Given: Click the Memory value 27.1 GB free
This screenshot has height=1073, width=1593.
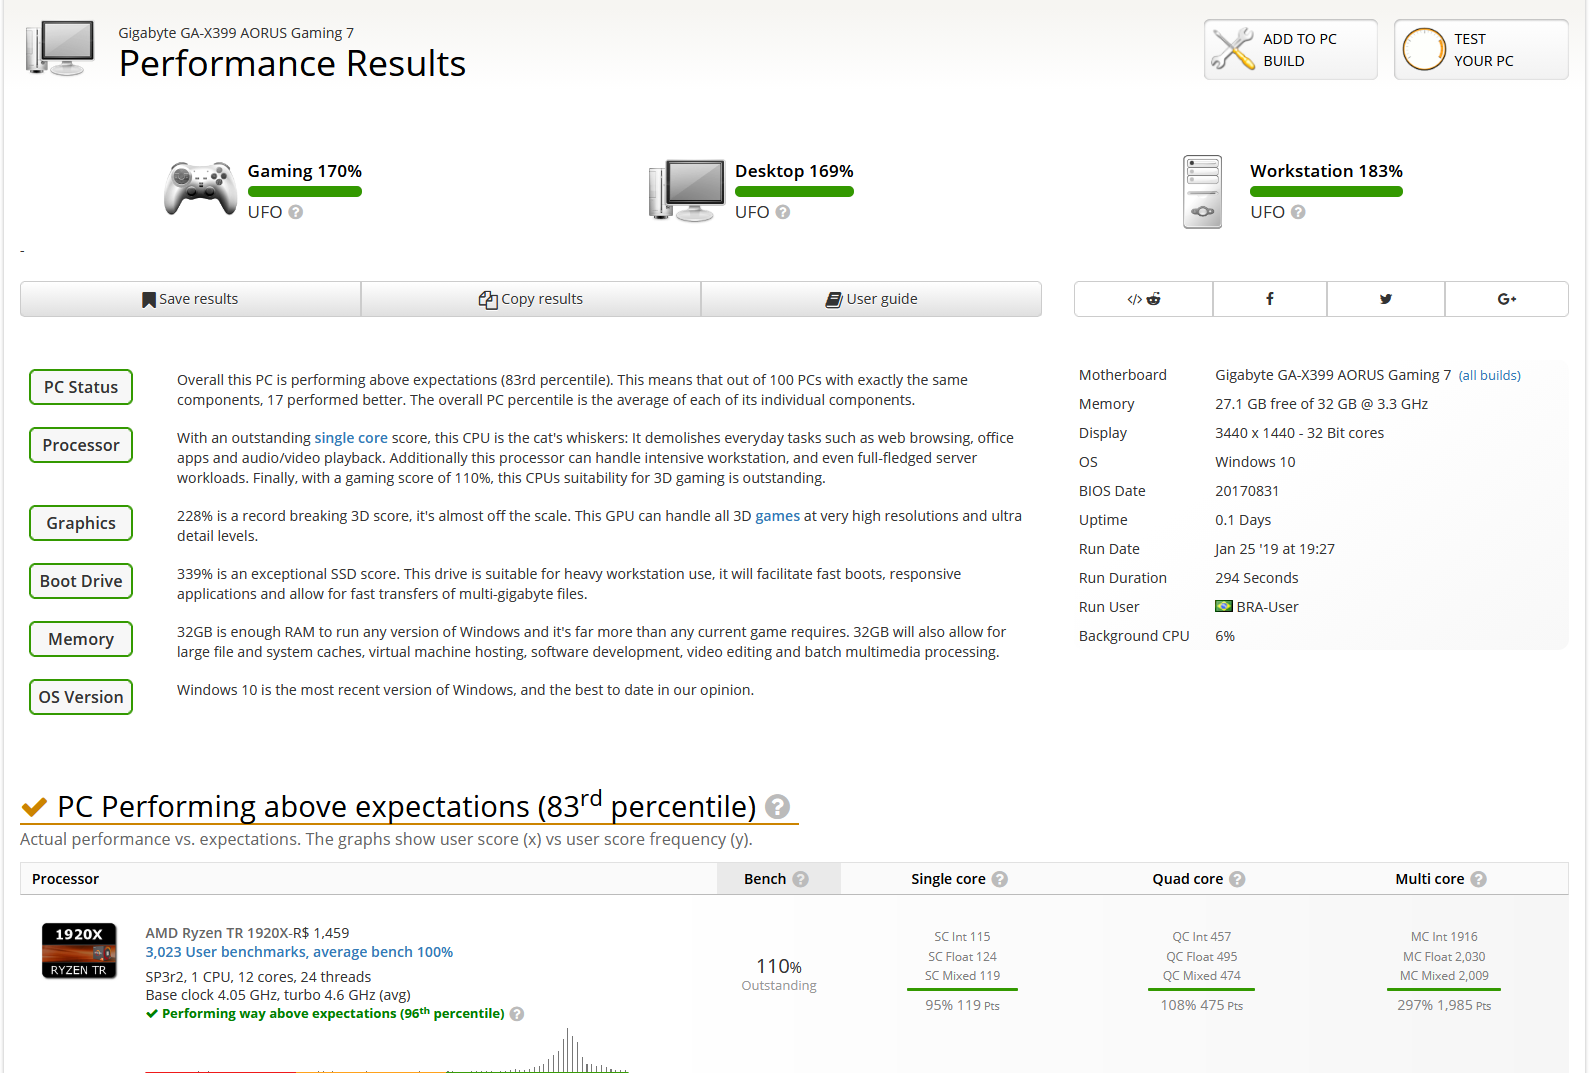Looking at the screenshot, I should (1321, 404).
